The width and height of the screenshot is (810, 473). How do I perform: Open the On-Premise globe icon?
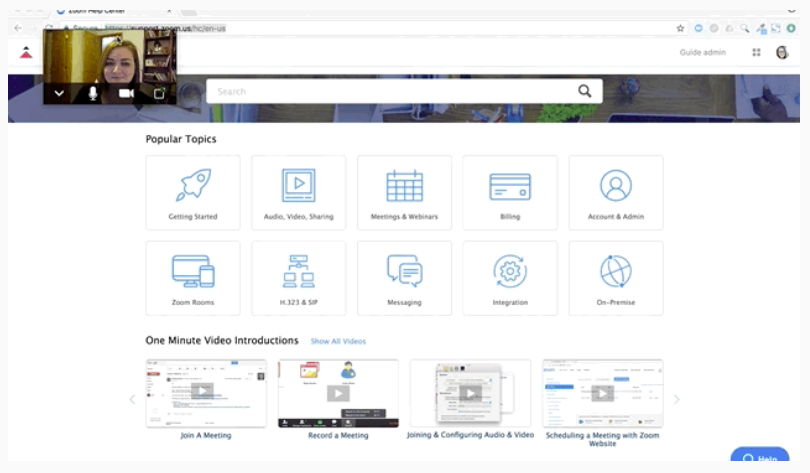616,271
